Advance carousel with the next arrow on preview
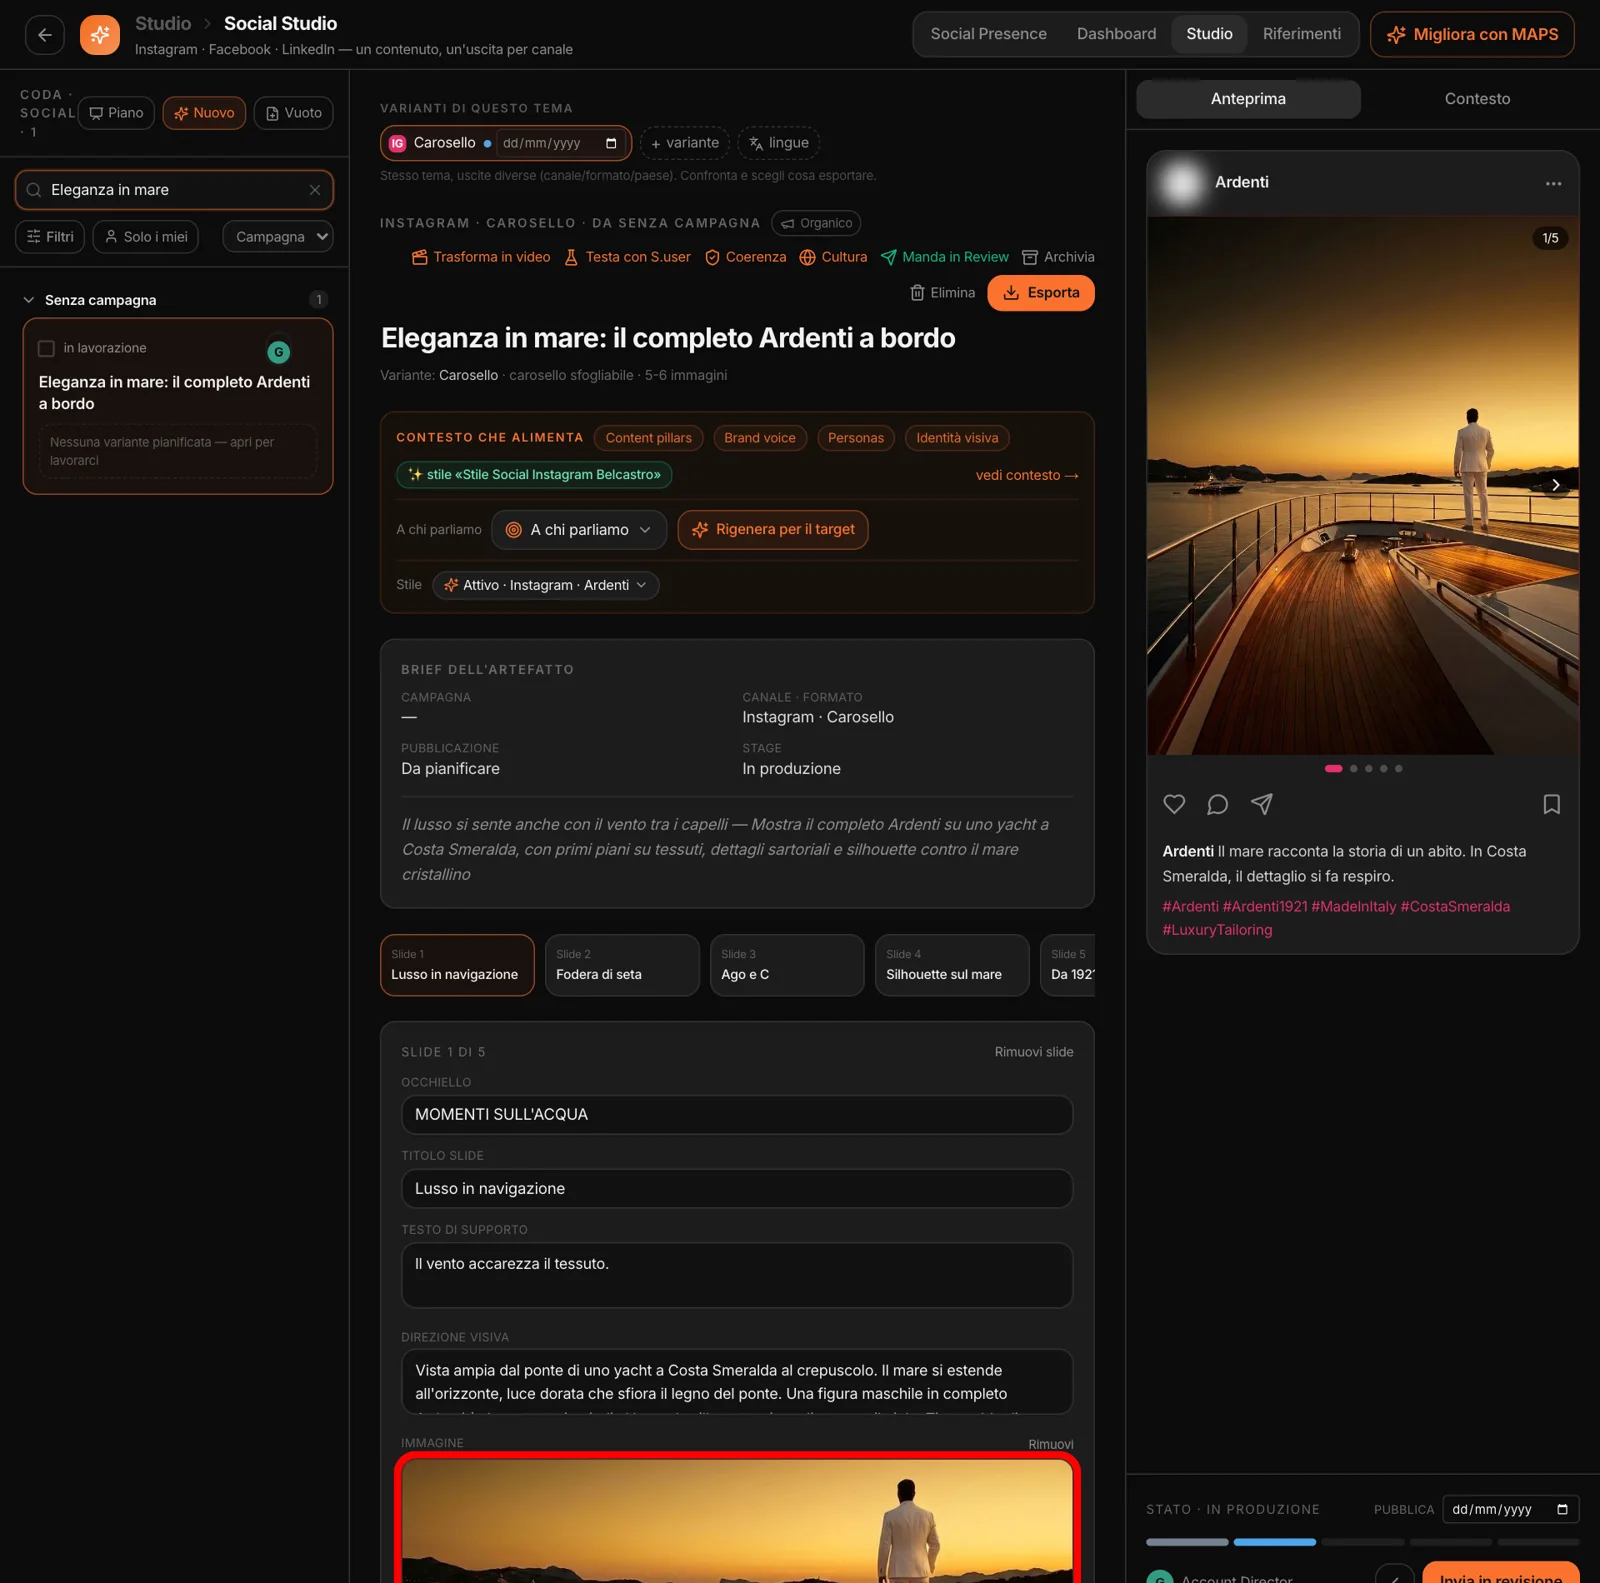The height and width of the screenshot is (1583, 1600). pyautogui.click(x=1555, y=485)
